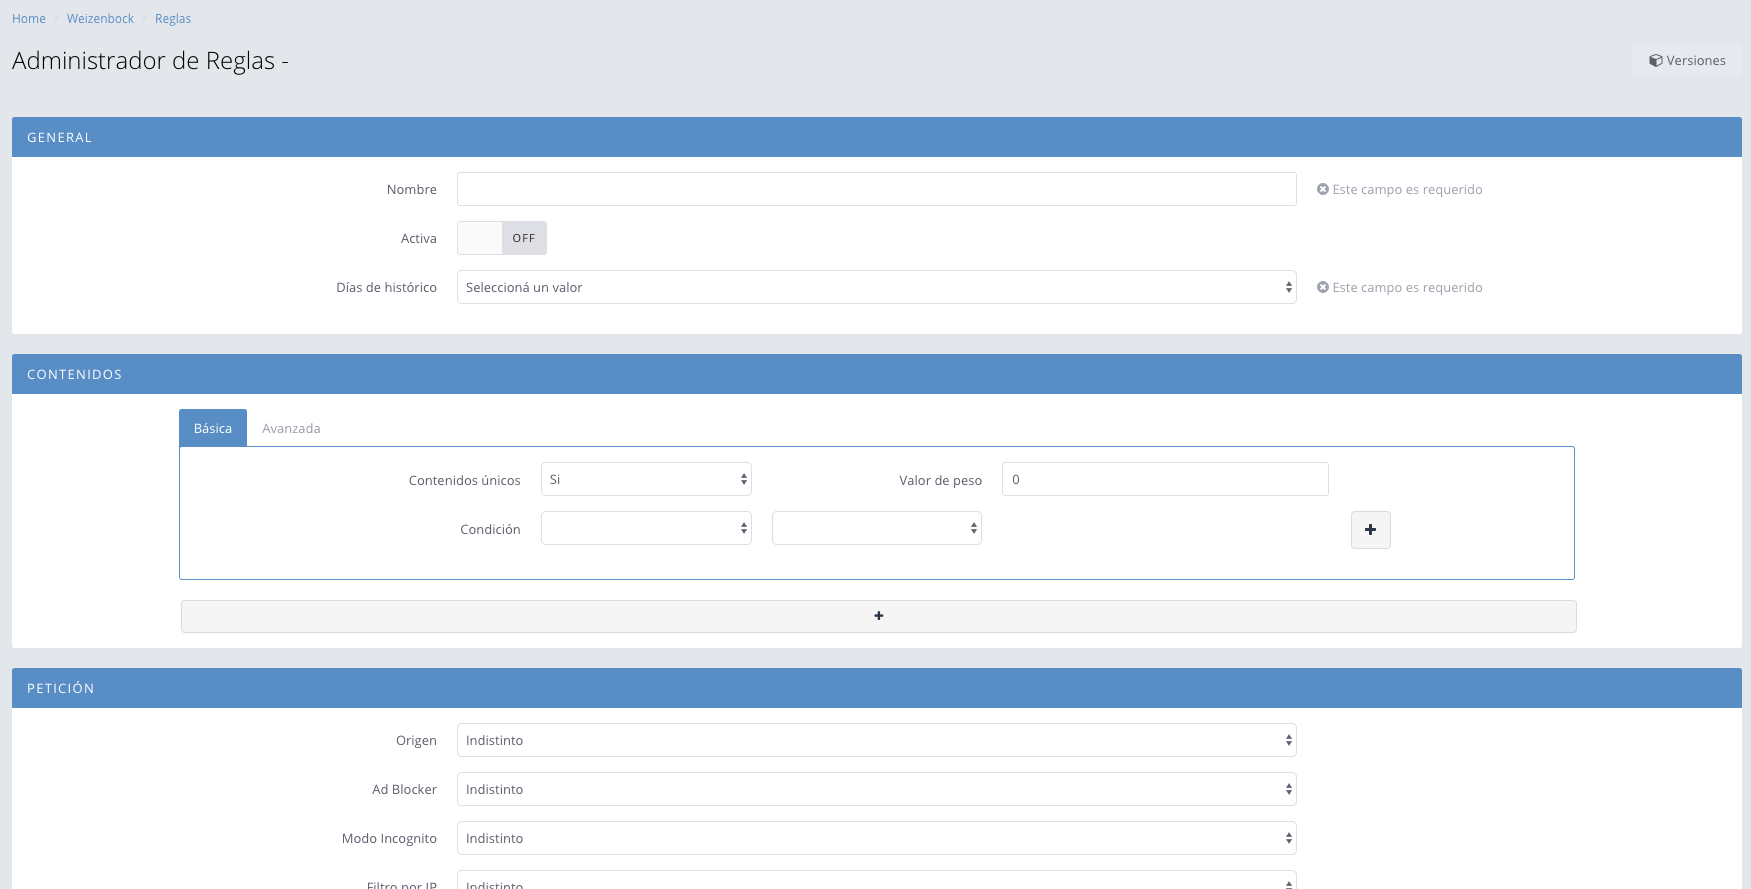Open the second Condición dropdown

click(x=877, y=528)
